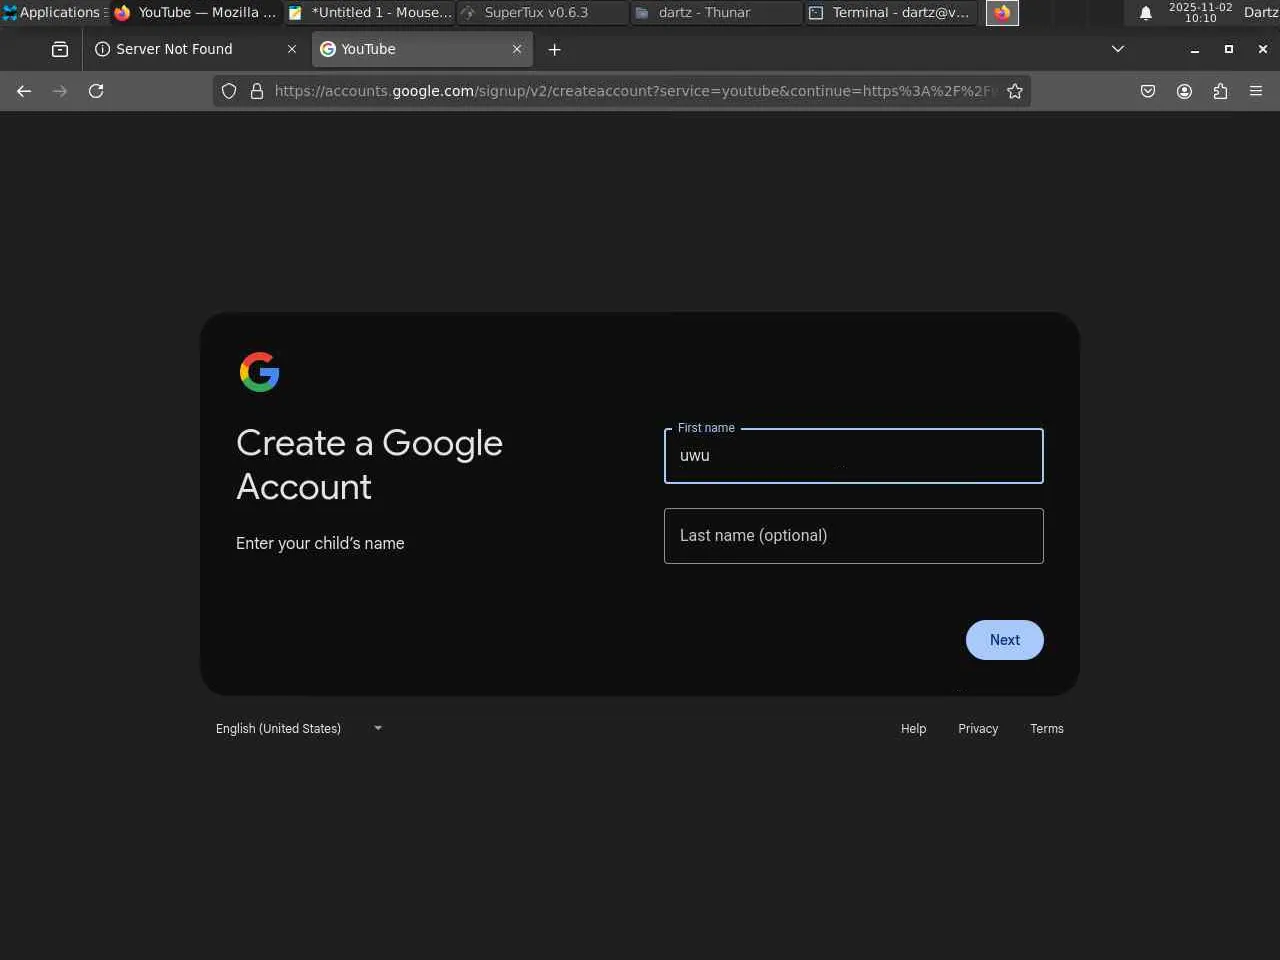Open the Dartz user menu
Screen dimensions: 1280x960
[1260, 13]
